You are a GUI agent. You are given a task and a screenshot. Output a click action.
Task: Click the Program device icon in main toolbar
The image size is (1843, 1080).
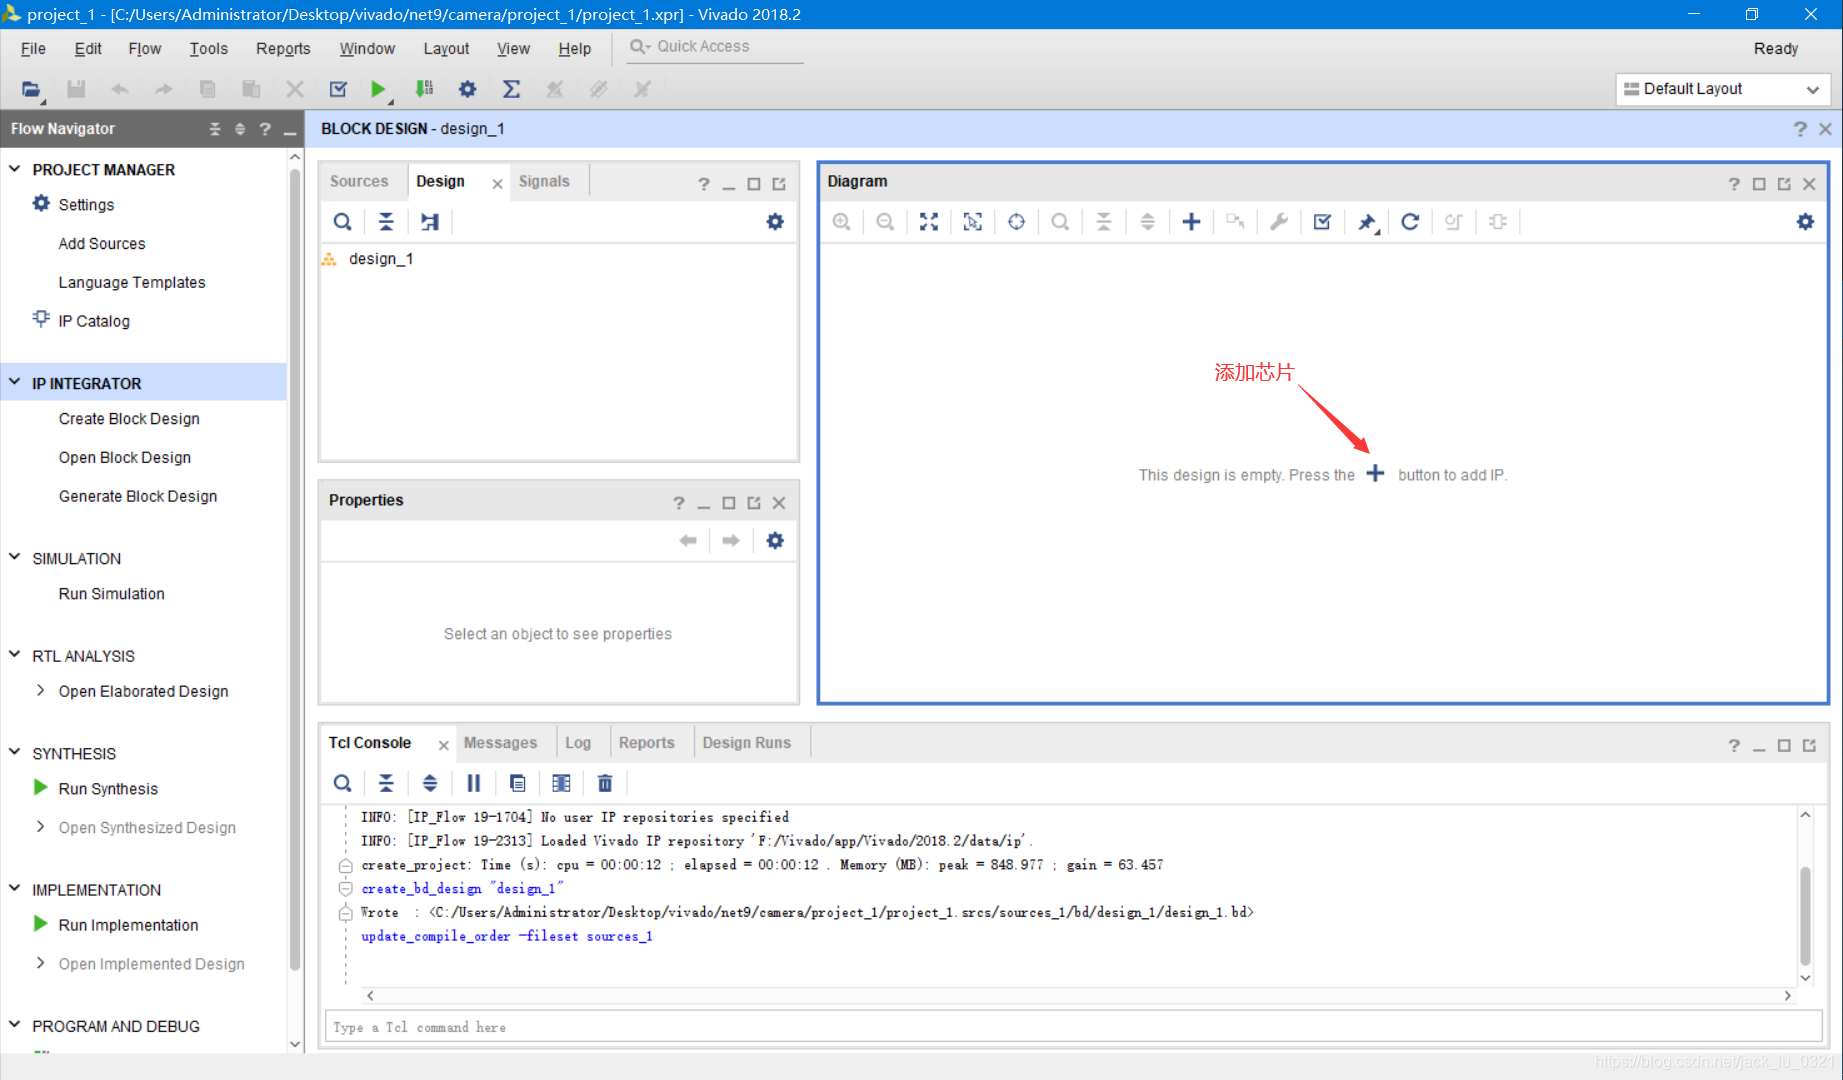pos(424,89)
